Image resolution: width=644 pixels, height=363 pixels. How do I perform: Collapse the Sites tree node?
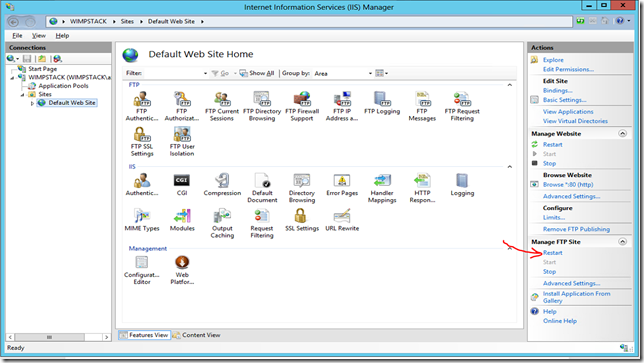point(23,95)
